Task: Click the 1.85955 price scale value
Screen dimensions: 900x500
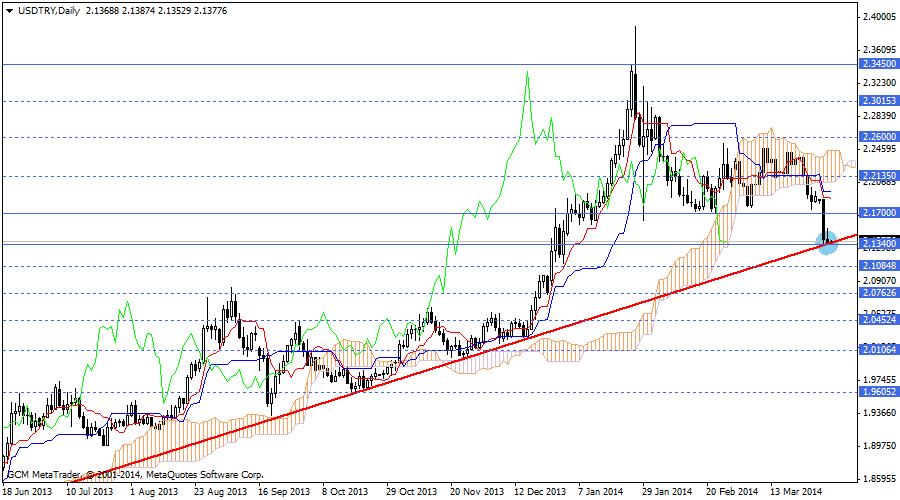Action: click(x=879, y=478)
